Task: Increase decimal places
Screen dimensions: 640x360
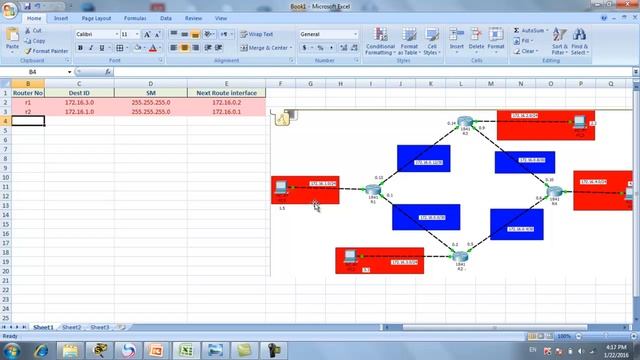Action: pos(344,48)
